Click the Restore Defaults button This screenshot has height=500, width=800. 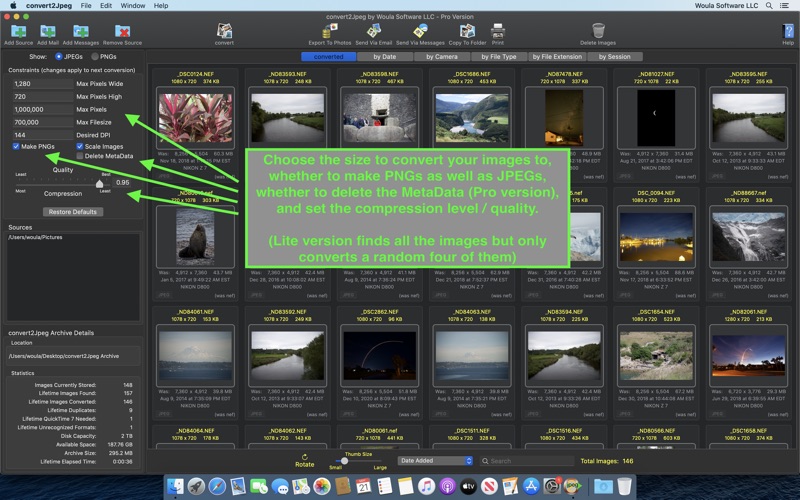point(73,212)
